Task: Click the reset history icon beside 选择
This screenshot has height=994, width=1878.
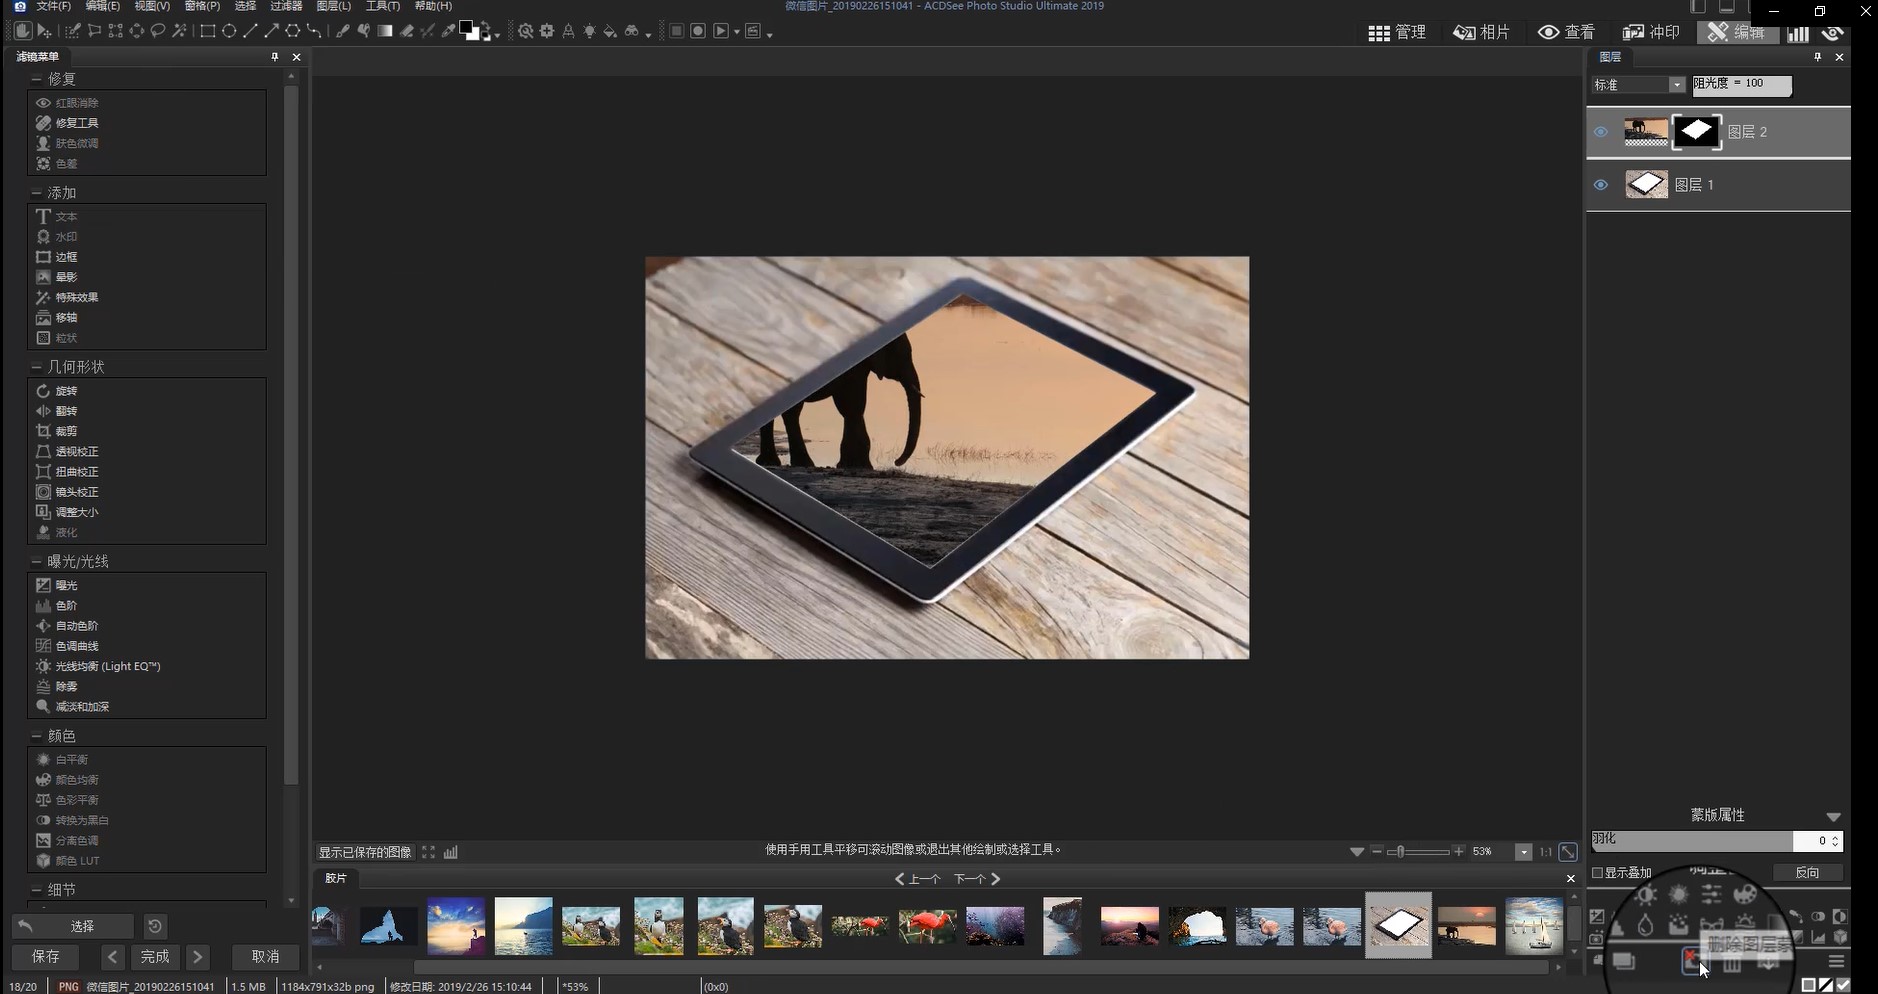Action: (x=155, y=926)
